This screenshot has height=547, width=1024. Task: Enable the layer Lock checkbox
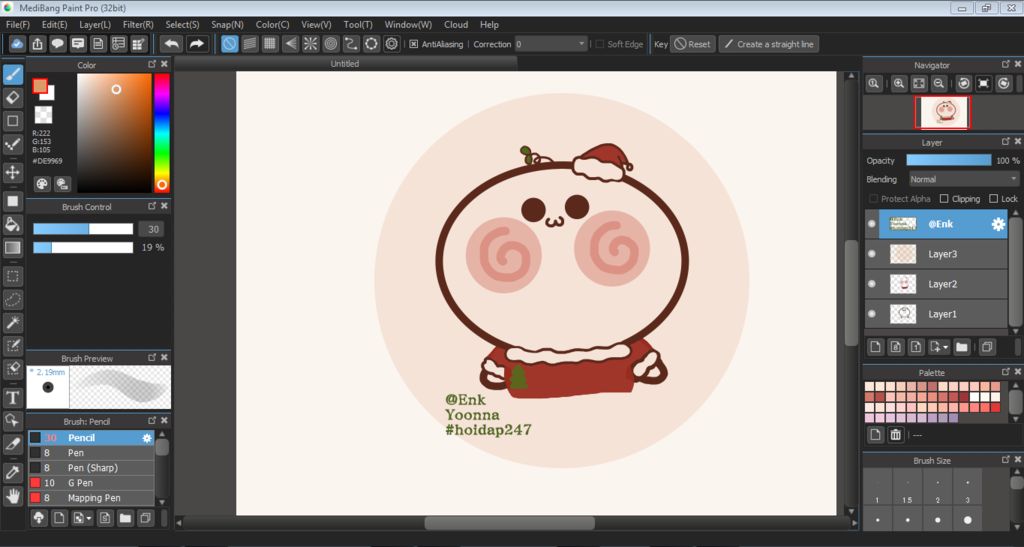pyautogui.click(x=993, y=198)
